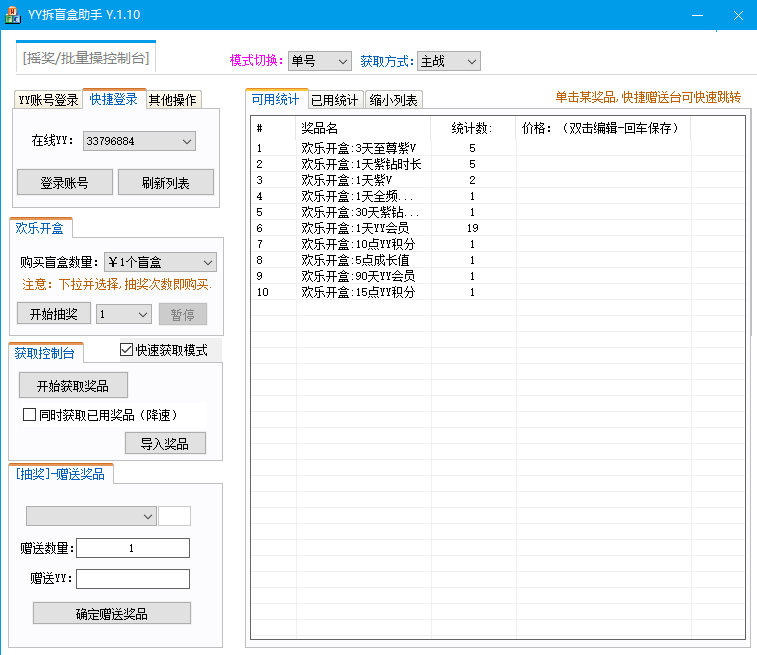
Task: Tick 同时获取已用奖品（降速） checkbox
Action: [29, 415]
